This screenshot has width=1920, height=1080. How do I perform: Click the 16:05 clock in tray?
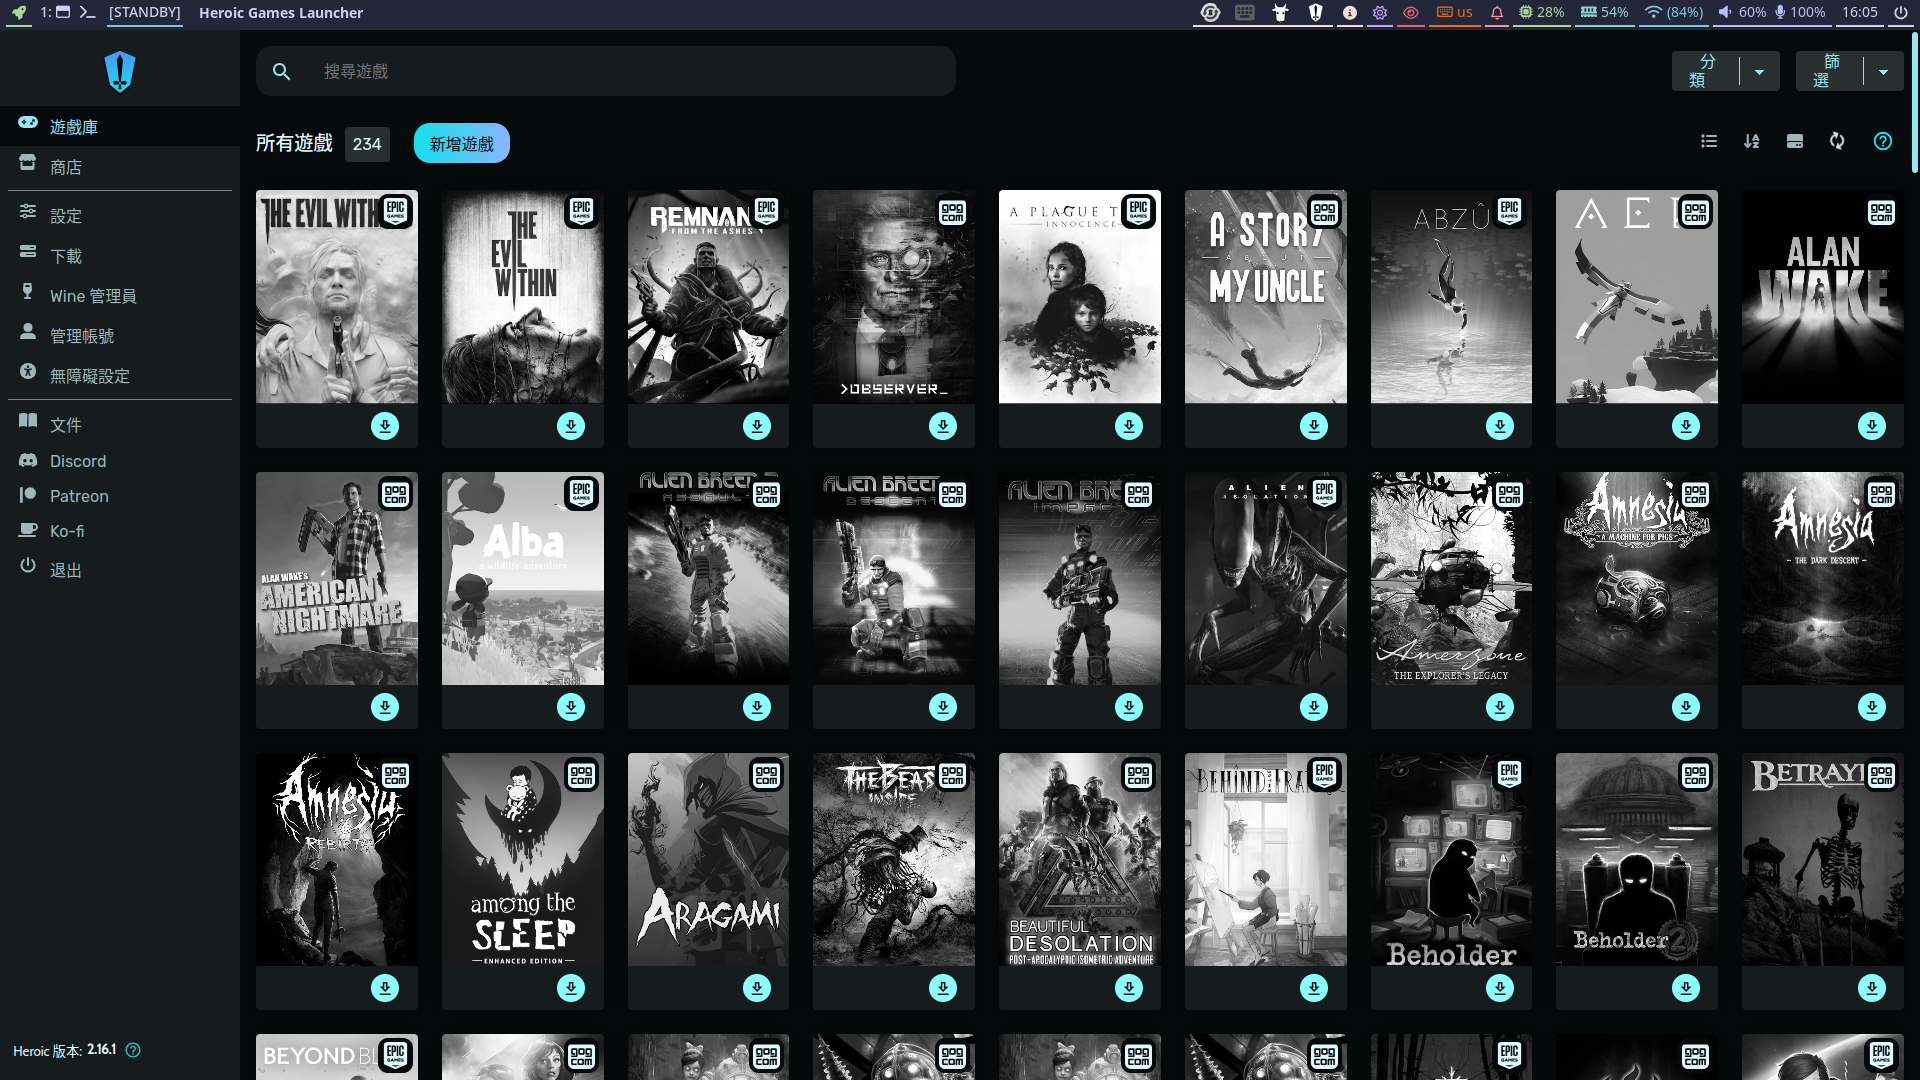(x=1859, y=12)
